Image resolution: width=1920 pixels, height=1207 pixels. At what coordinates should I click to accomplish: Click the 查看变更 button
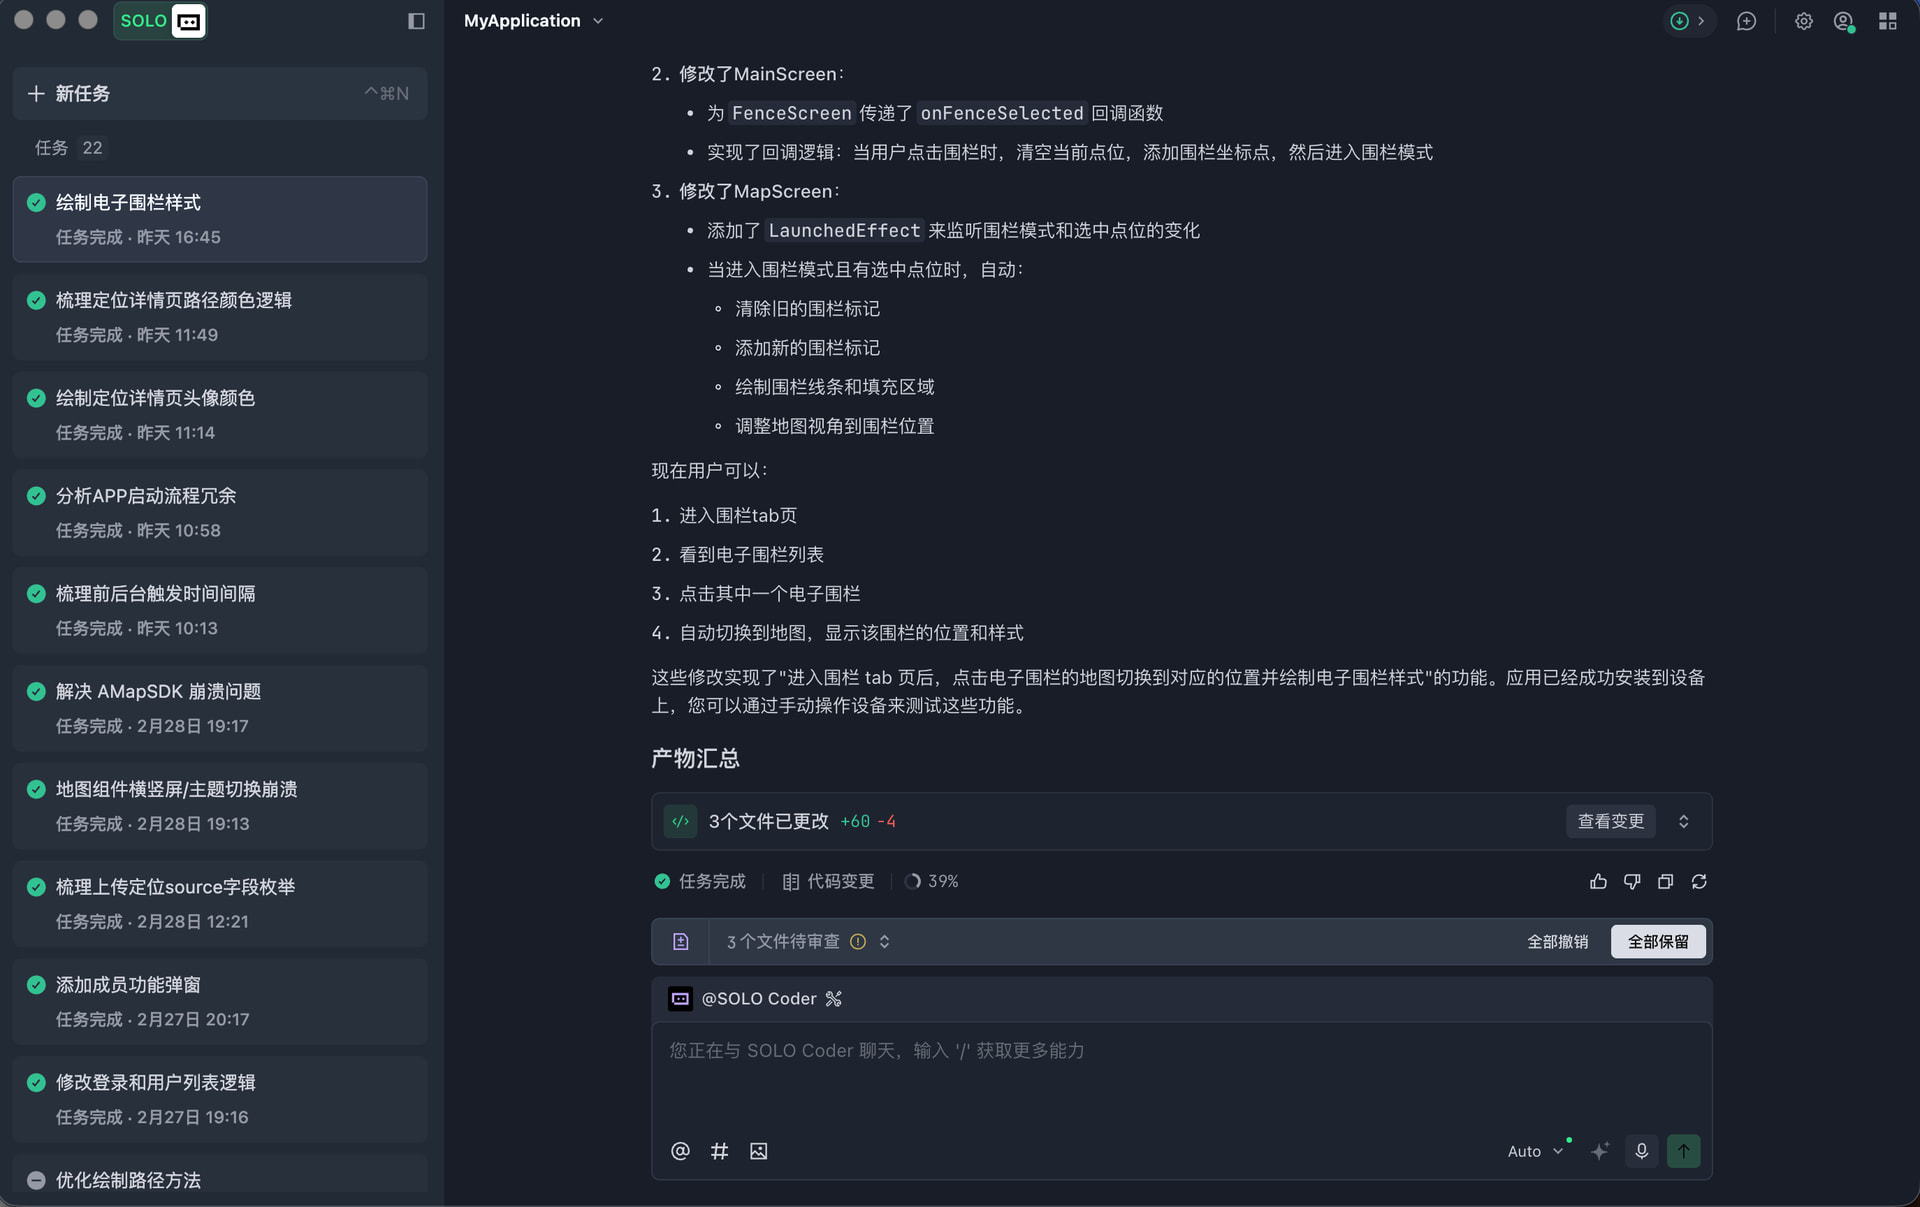pyautogui.click(x=1610, y=821)
